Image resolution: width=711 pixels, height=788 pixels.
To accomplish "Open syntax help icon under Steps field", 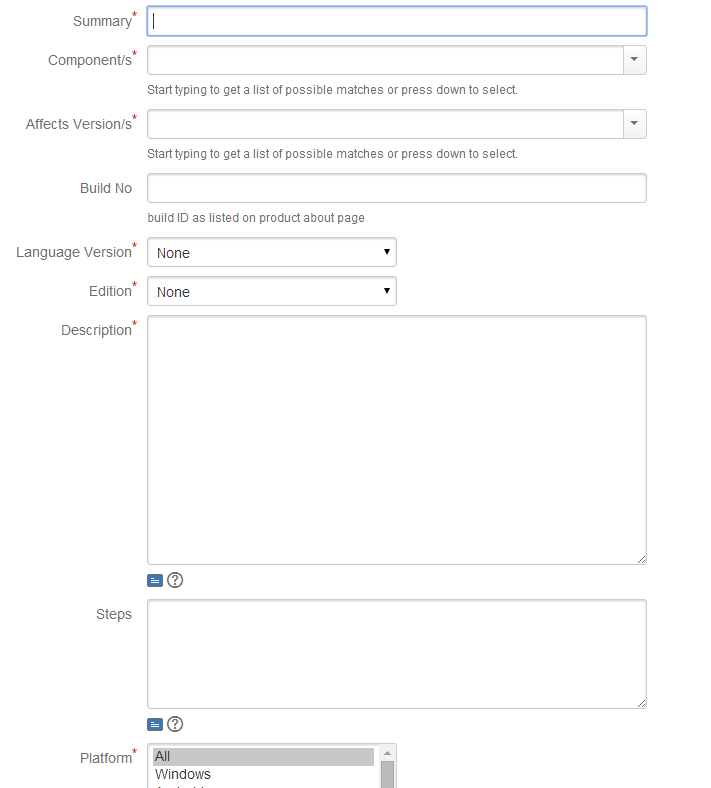I will [x=175, y=724].
